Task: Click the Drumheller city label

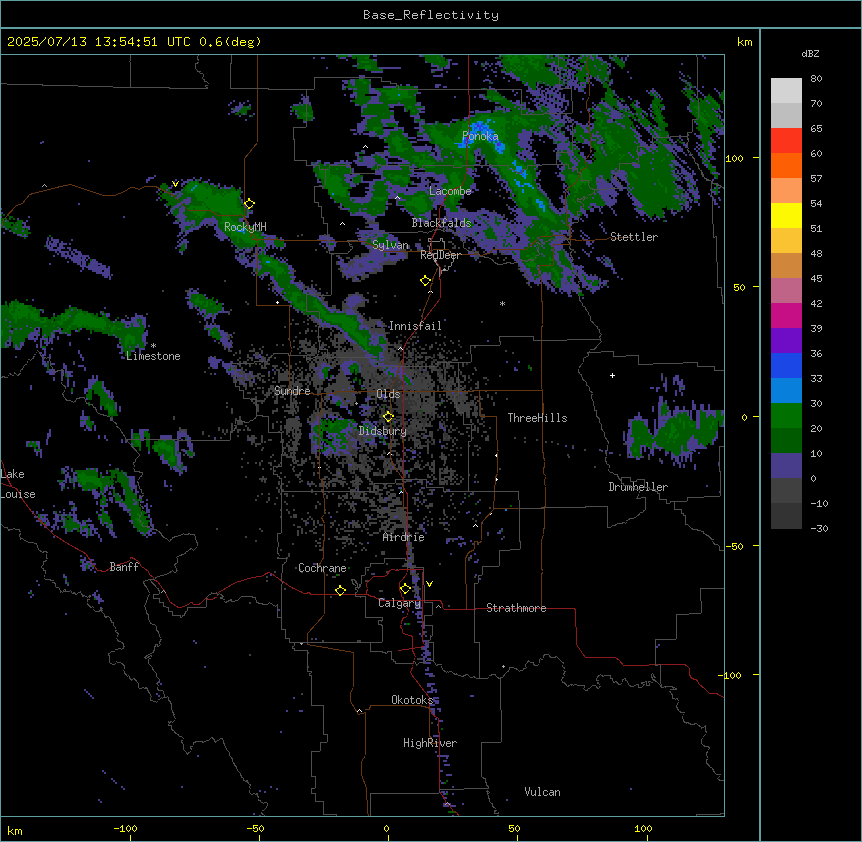Action: 638,487
